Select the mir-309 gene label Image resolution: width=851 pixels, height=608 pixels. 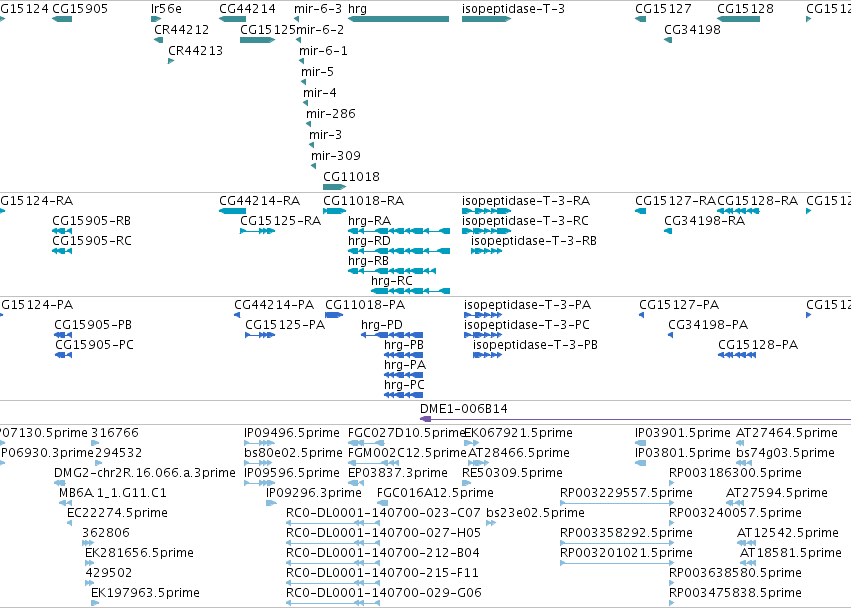pyautogui.click(x=335, y=156)
